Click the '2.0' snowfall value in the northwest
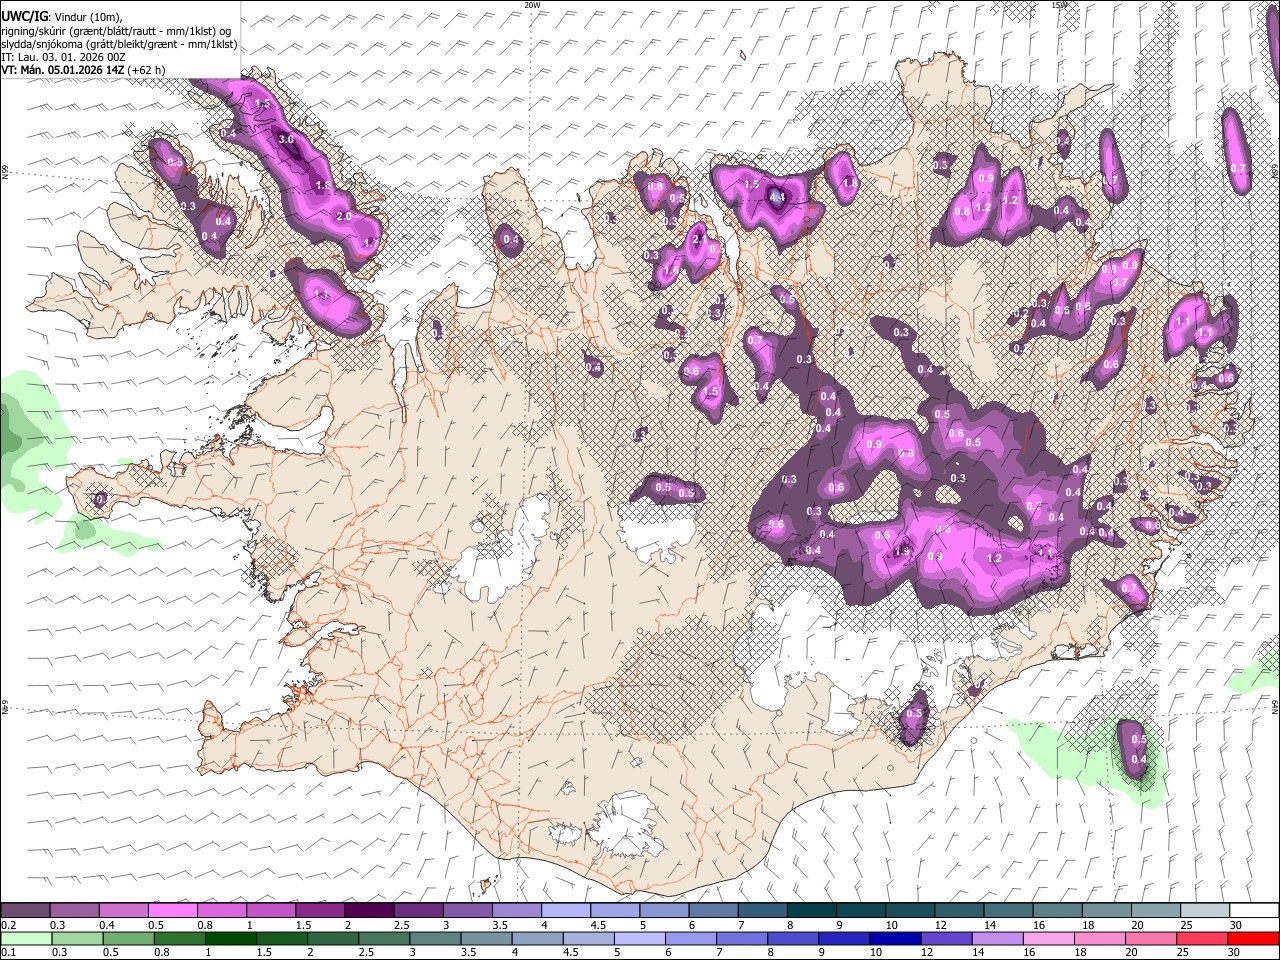 (x=344, y=216)
